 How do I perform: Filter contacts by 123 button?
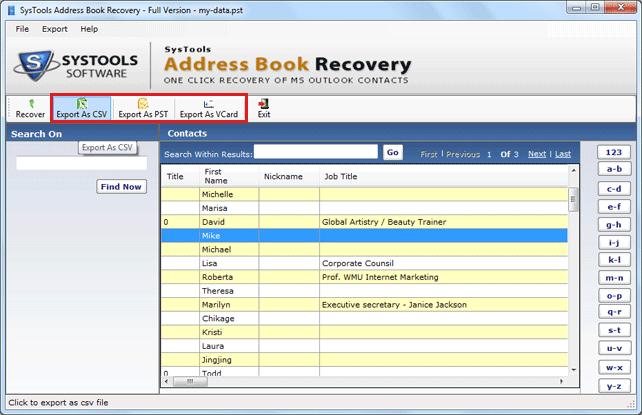pyautogui.click(x=614, y=152)
